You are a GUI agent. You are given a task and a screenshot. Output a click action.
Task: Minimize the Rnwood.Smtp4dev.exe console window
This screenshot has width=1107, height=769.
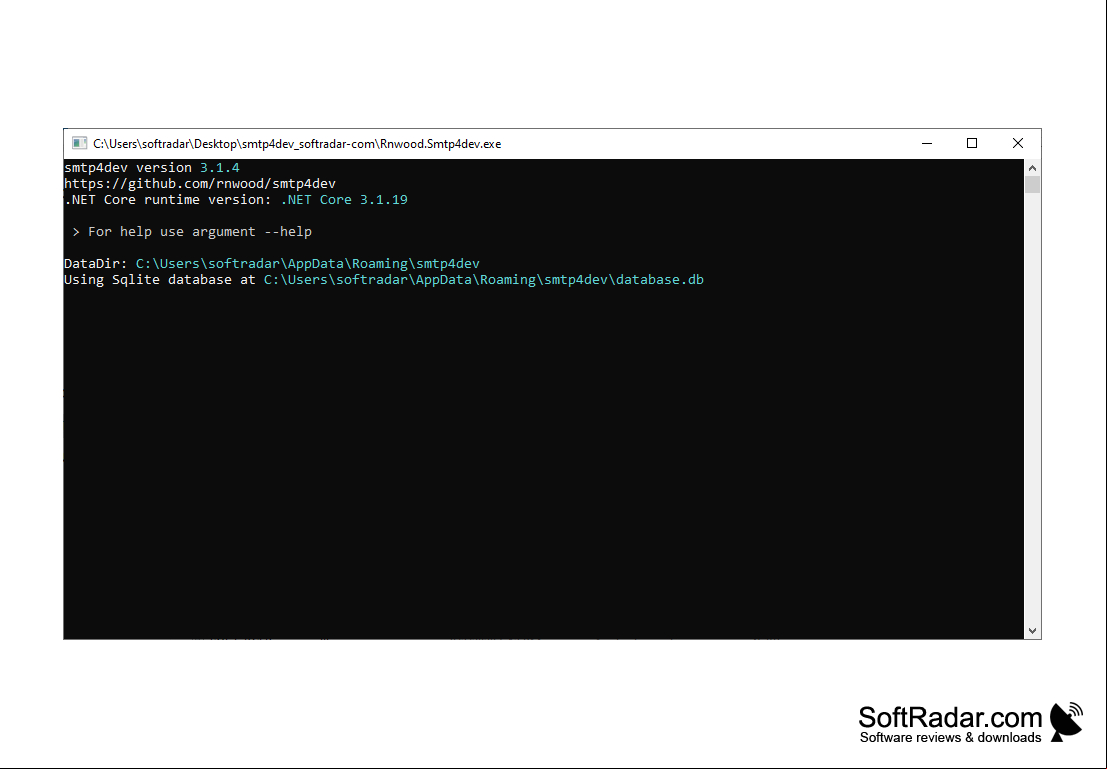(x=927, y=143)
